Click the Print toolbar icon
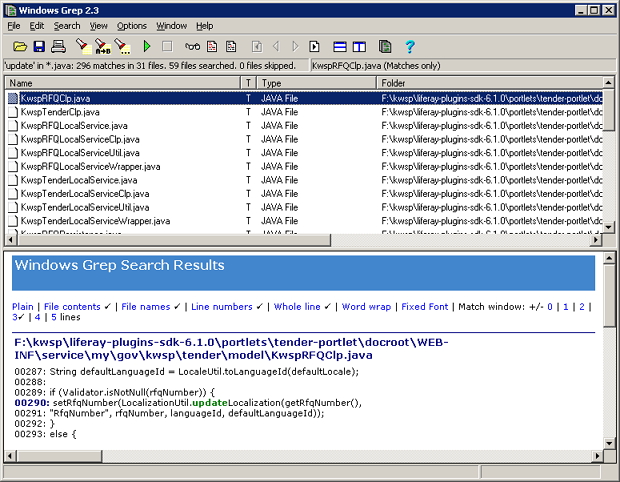The height and width of the screenshot is (482, 620). click(x=58, y=47)
